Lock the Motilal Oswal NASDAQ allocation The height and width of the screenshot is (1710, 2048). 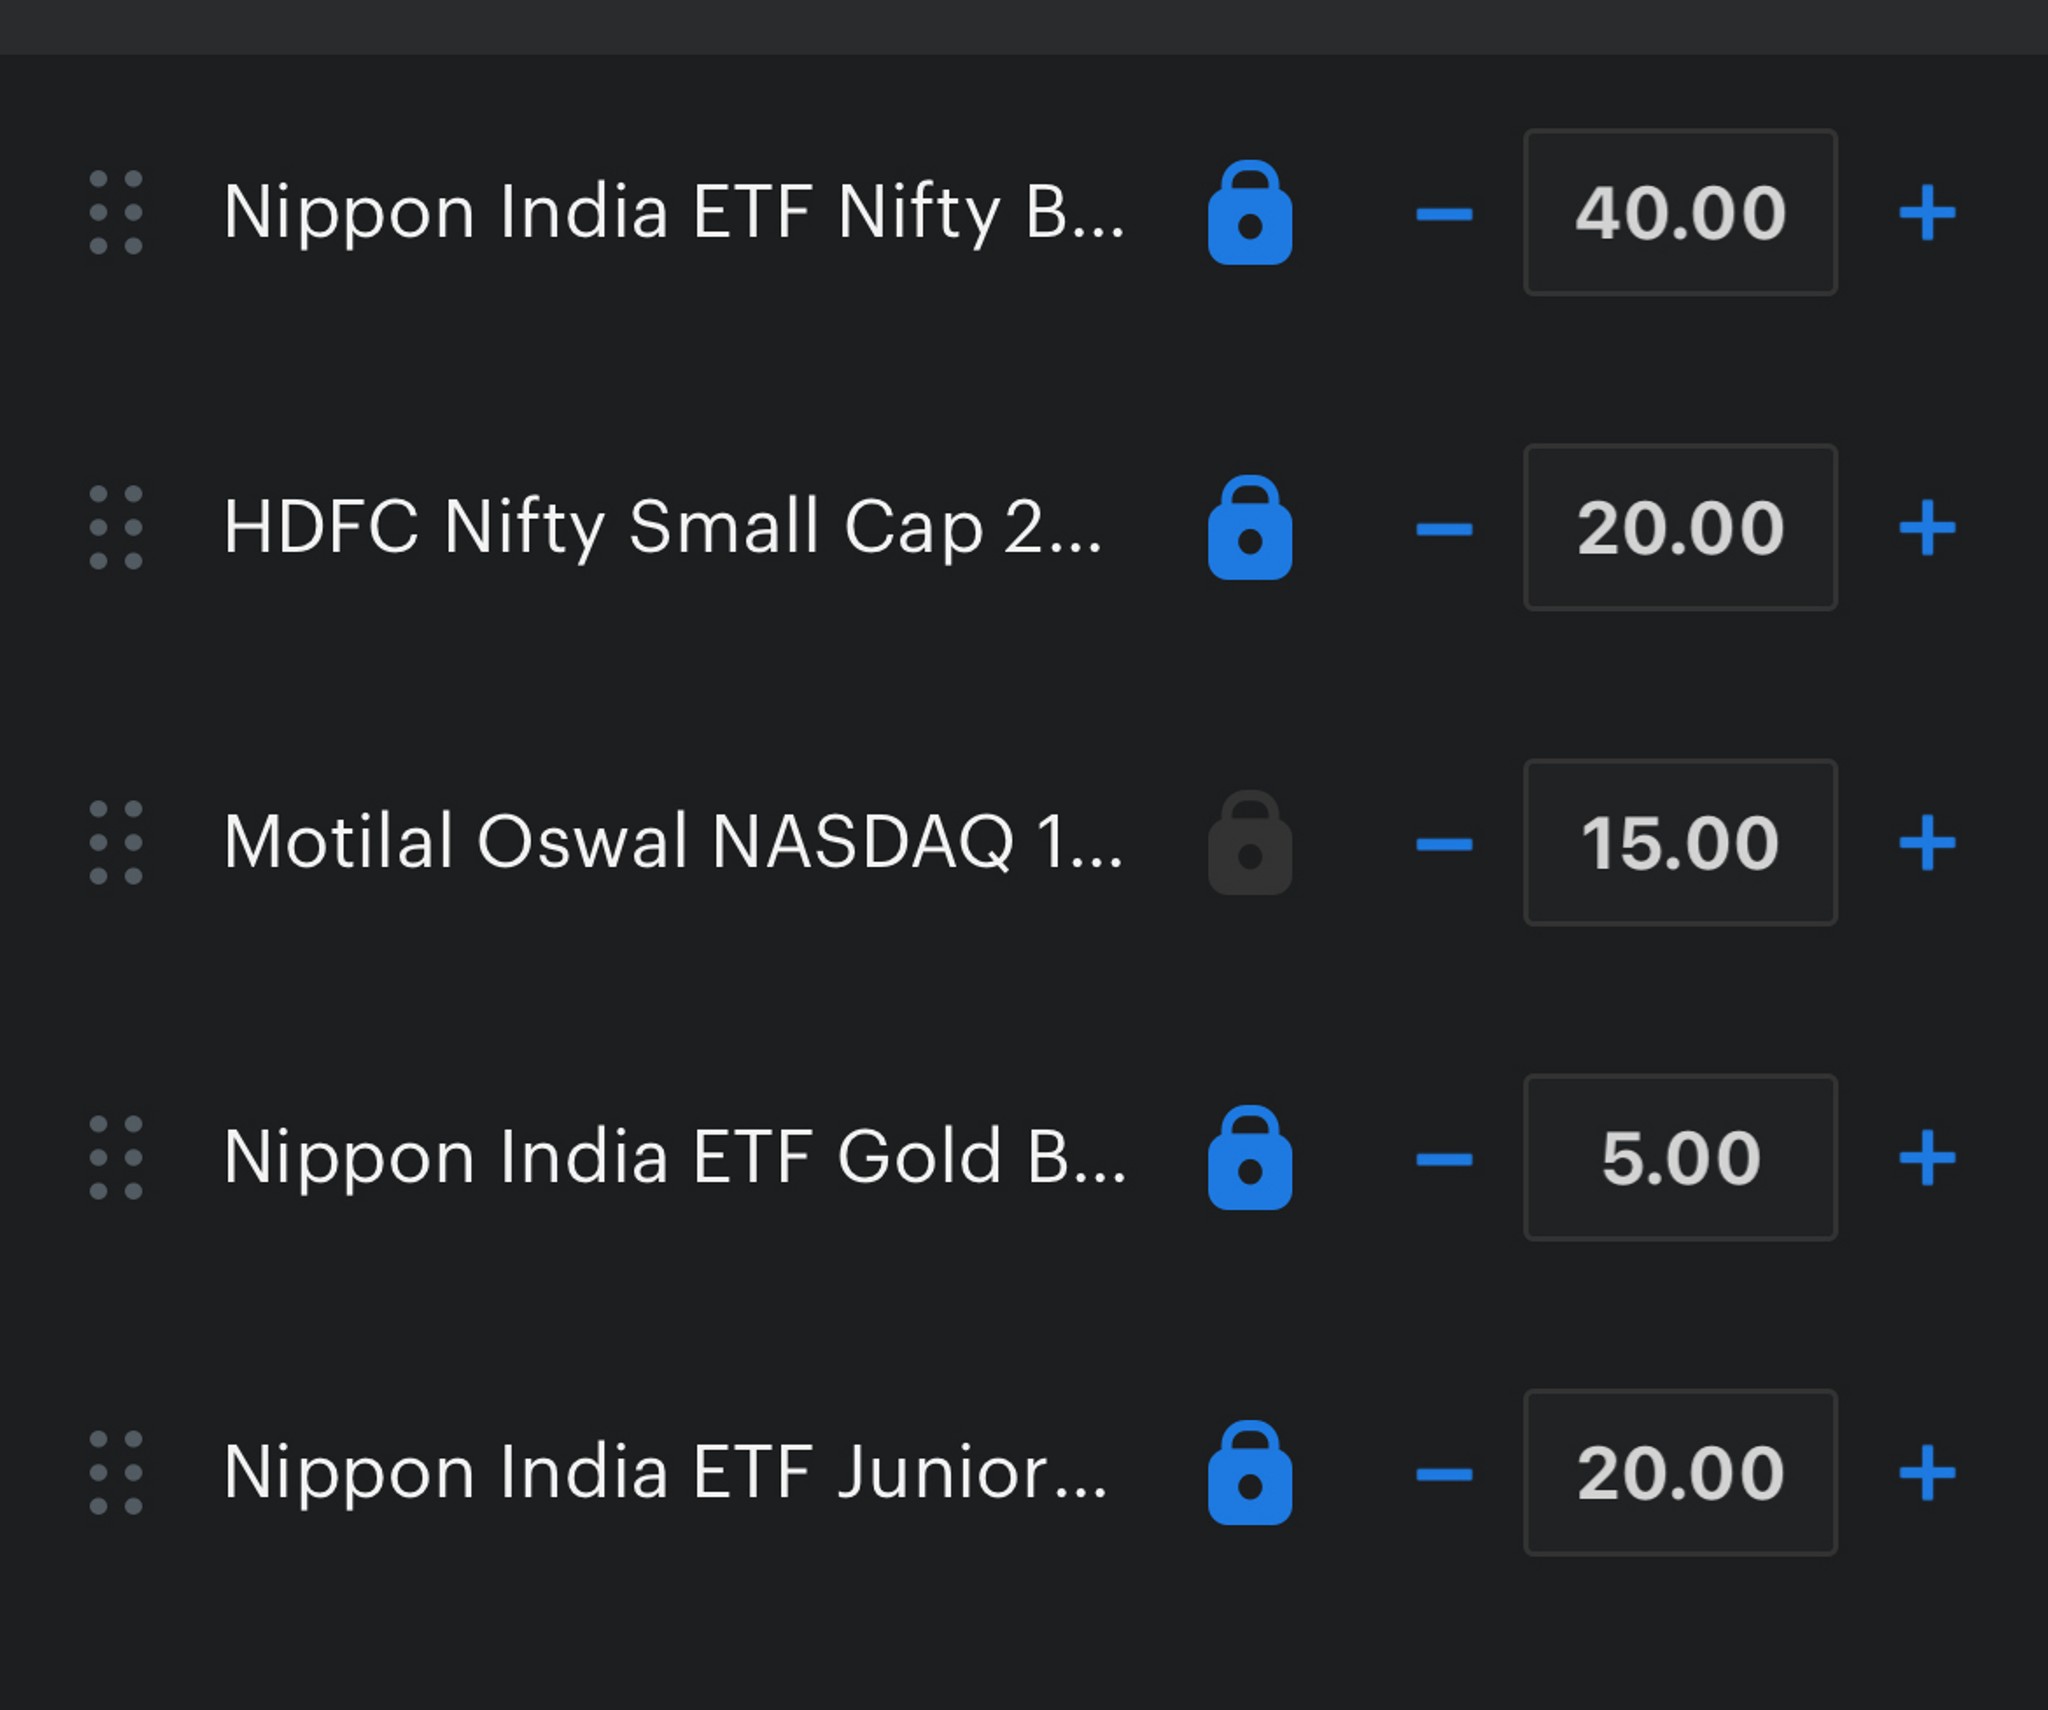[1250, 842]
